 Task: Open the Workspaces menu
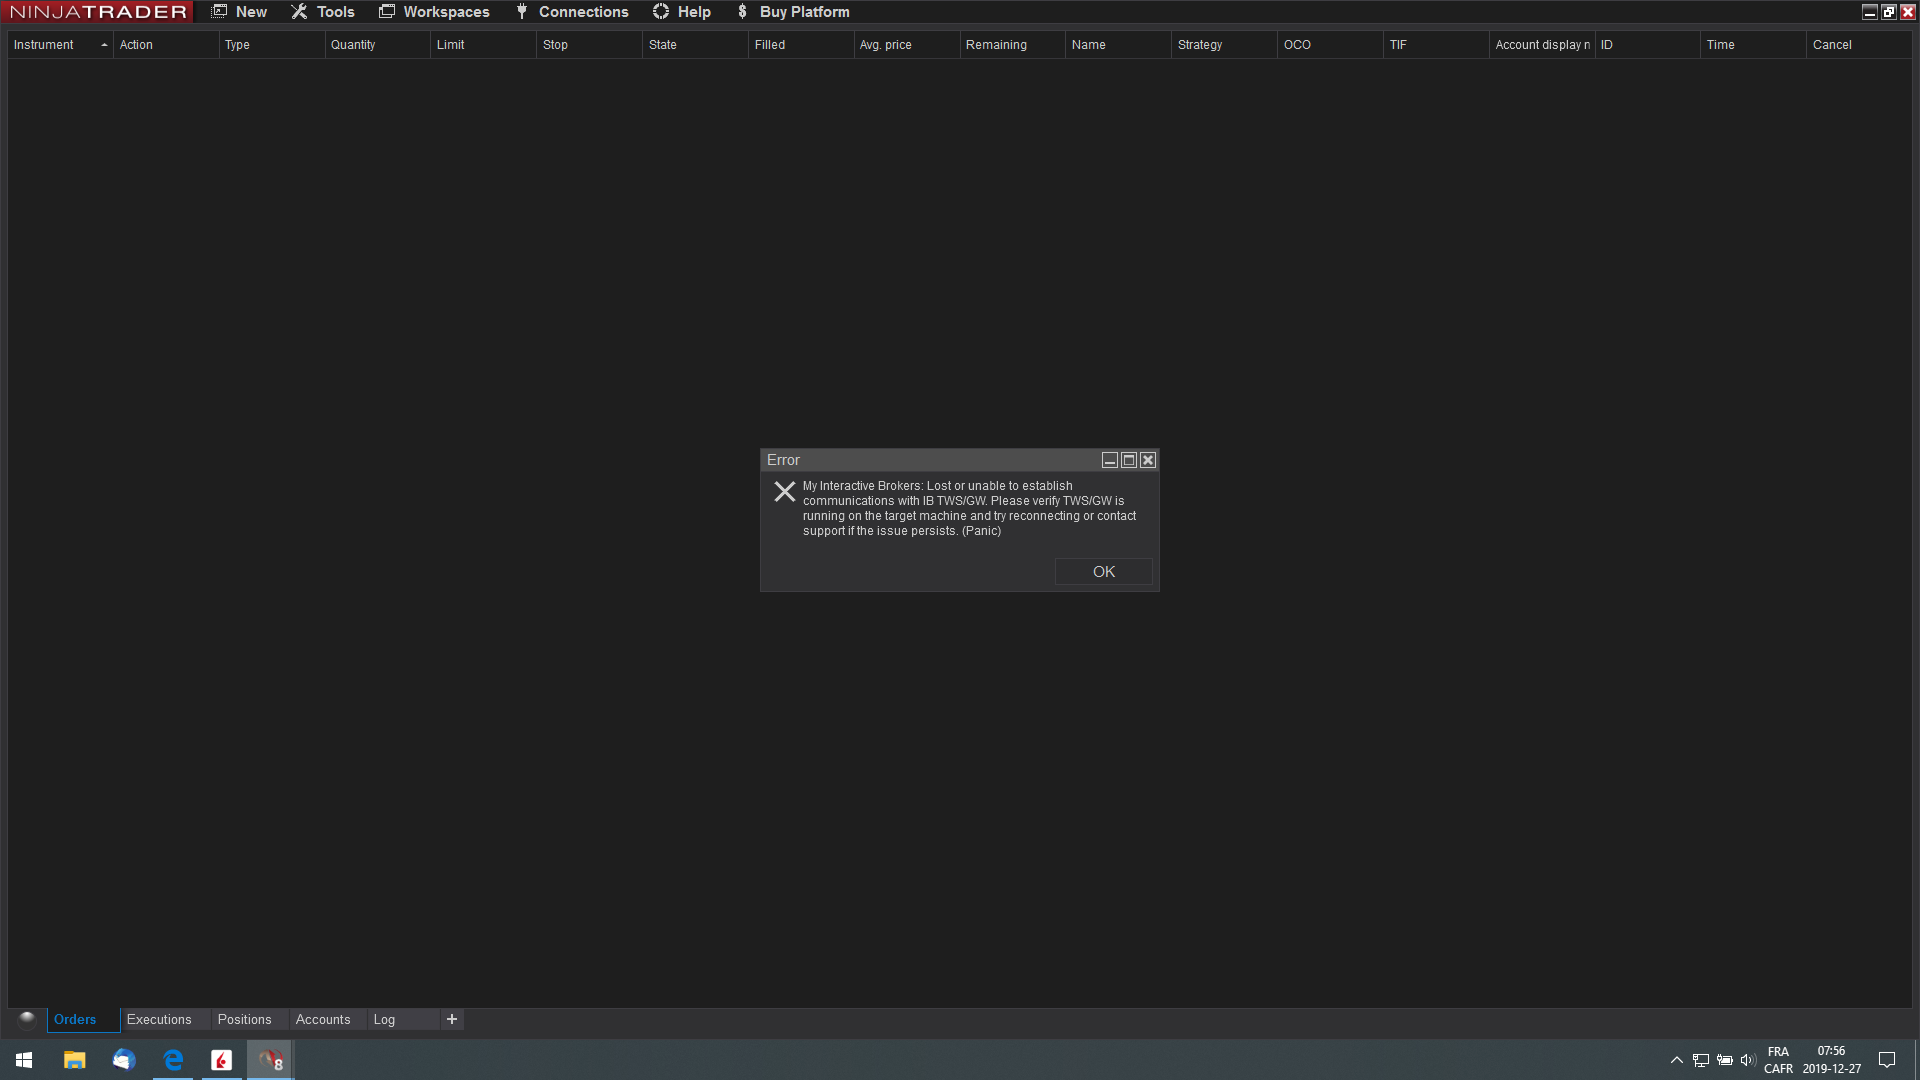[434, 12]
